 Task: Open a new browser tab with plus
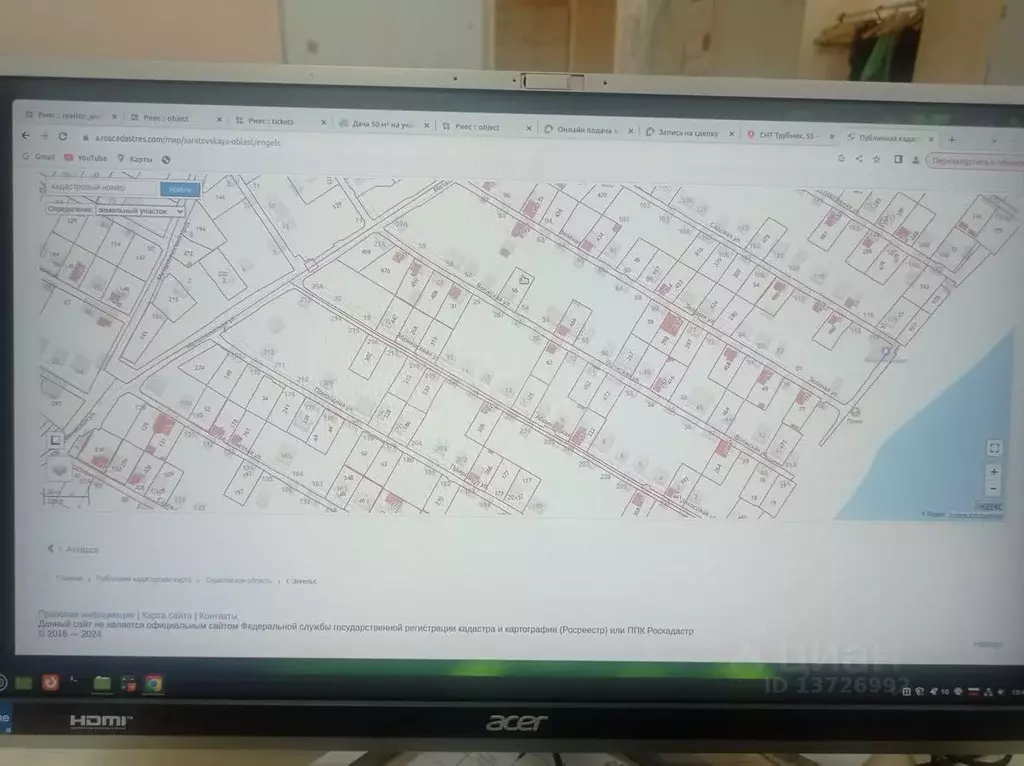click(x=952, y=139)
